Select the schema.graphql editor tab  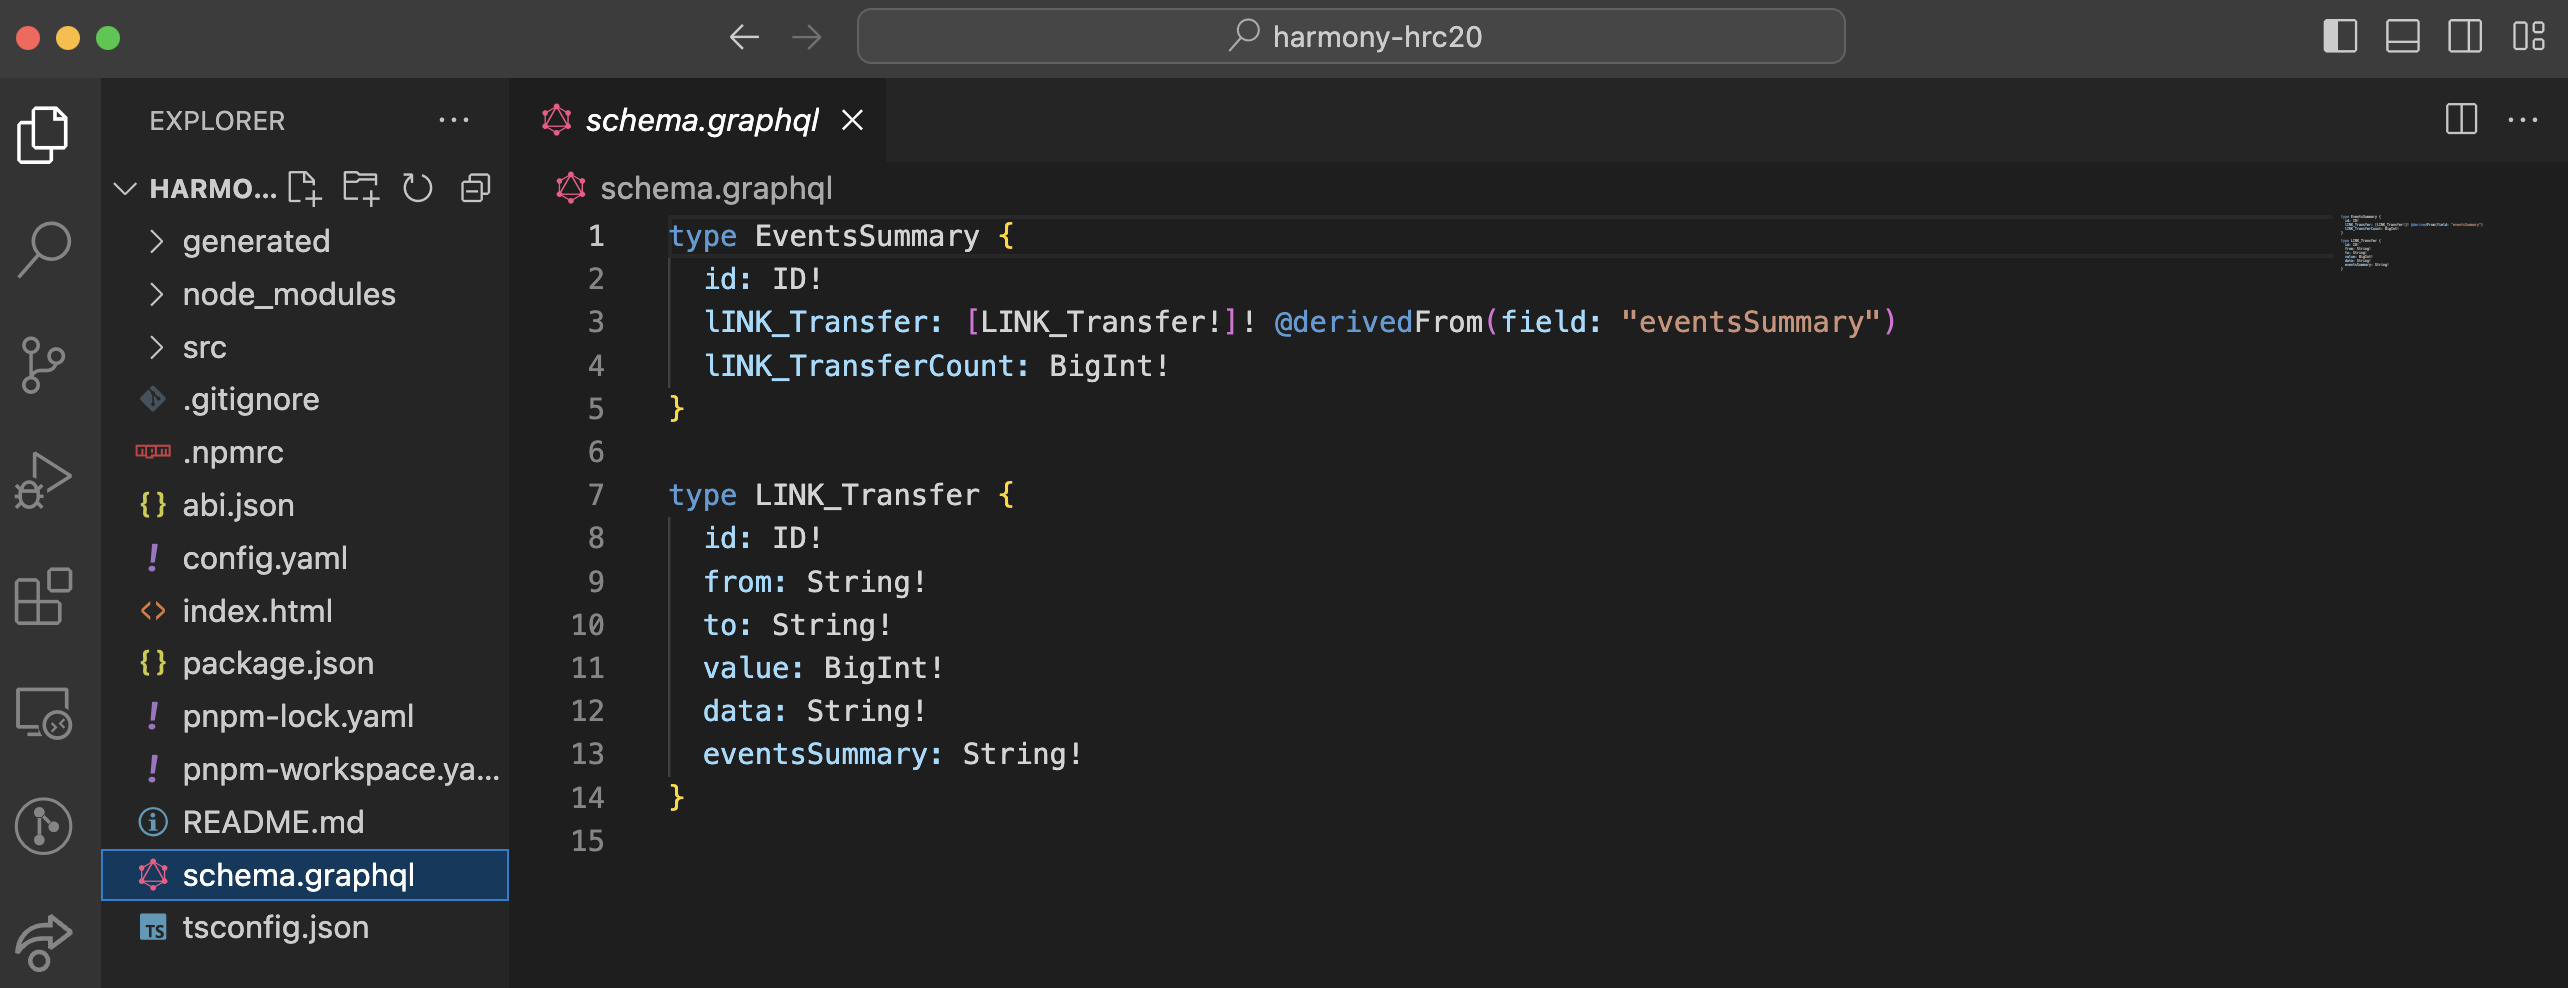[x=701, y=120]
